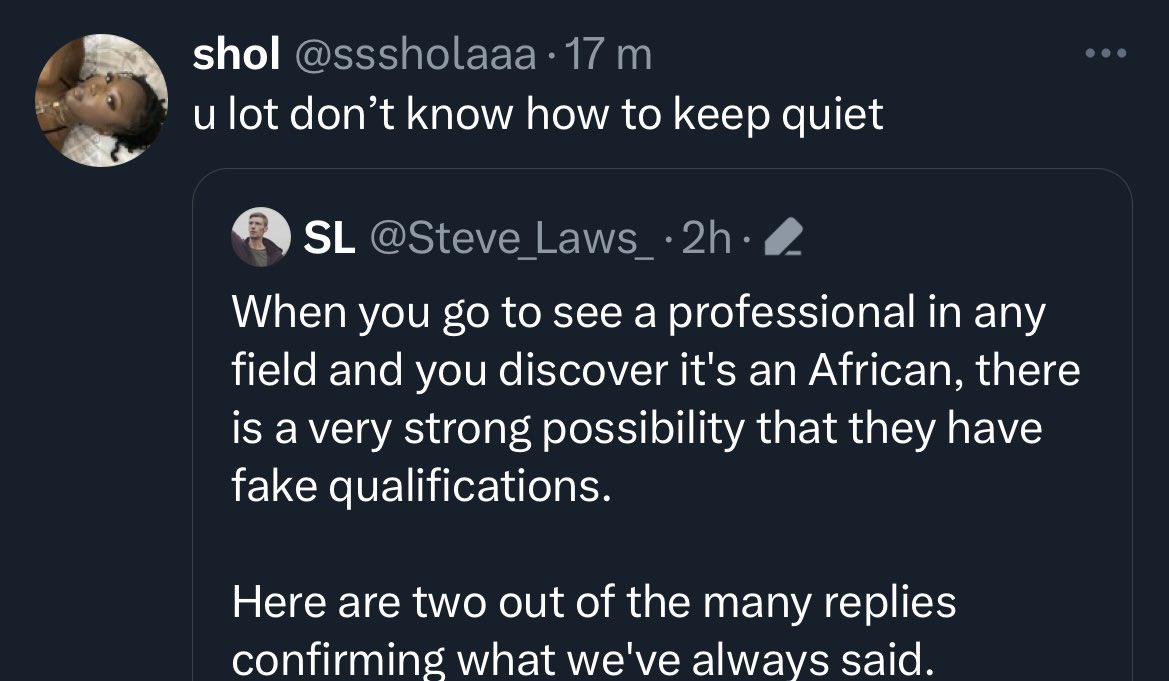Open the three-dot more options menu

[1106, 53]
